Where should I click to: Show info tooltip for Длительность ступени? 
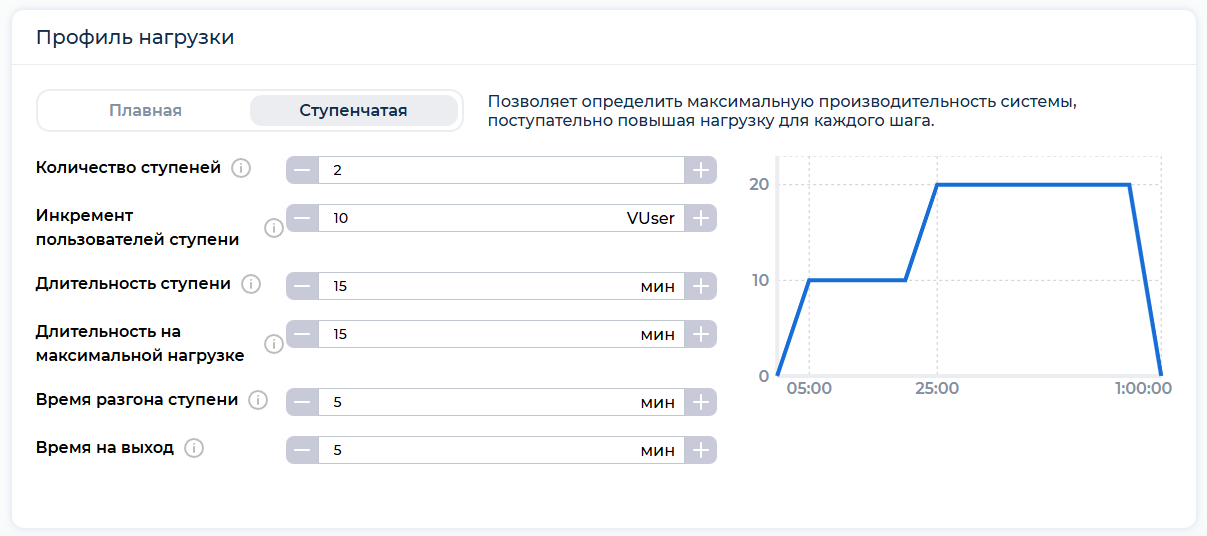251,284
